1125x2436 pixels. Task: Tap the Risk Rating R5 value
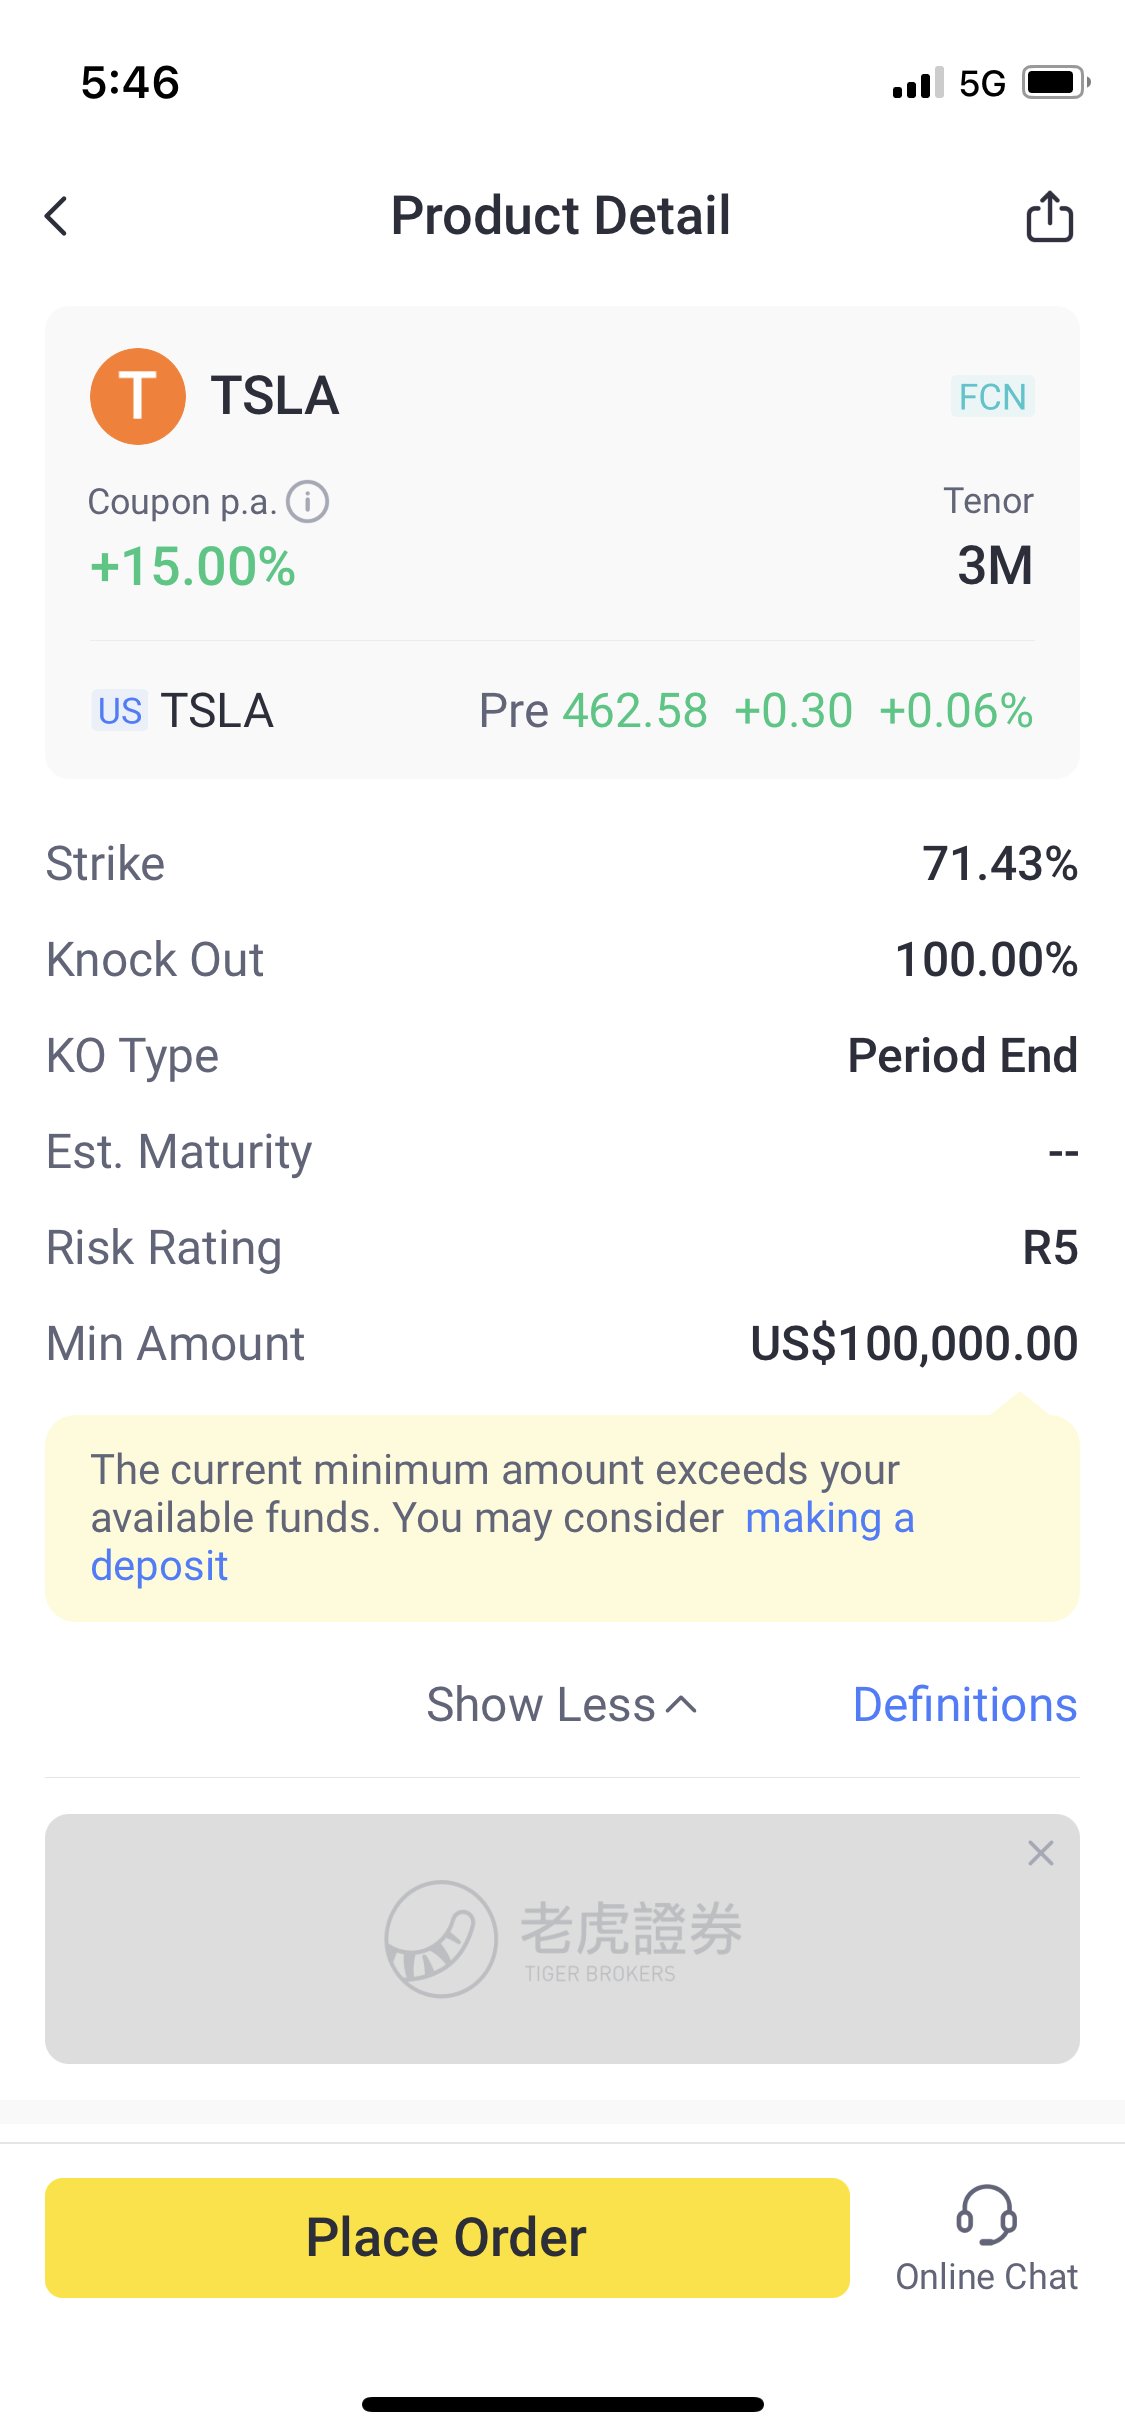pos(1049,1248)
